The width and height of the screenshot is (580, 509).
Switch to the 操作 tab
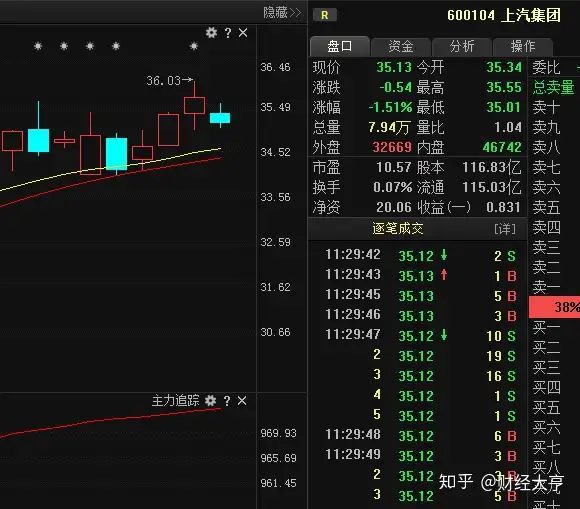coord(523,46)
